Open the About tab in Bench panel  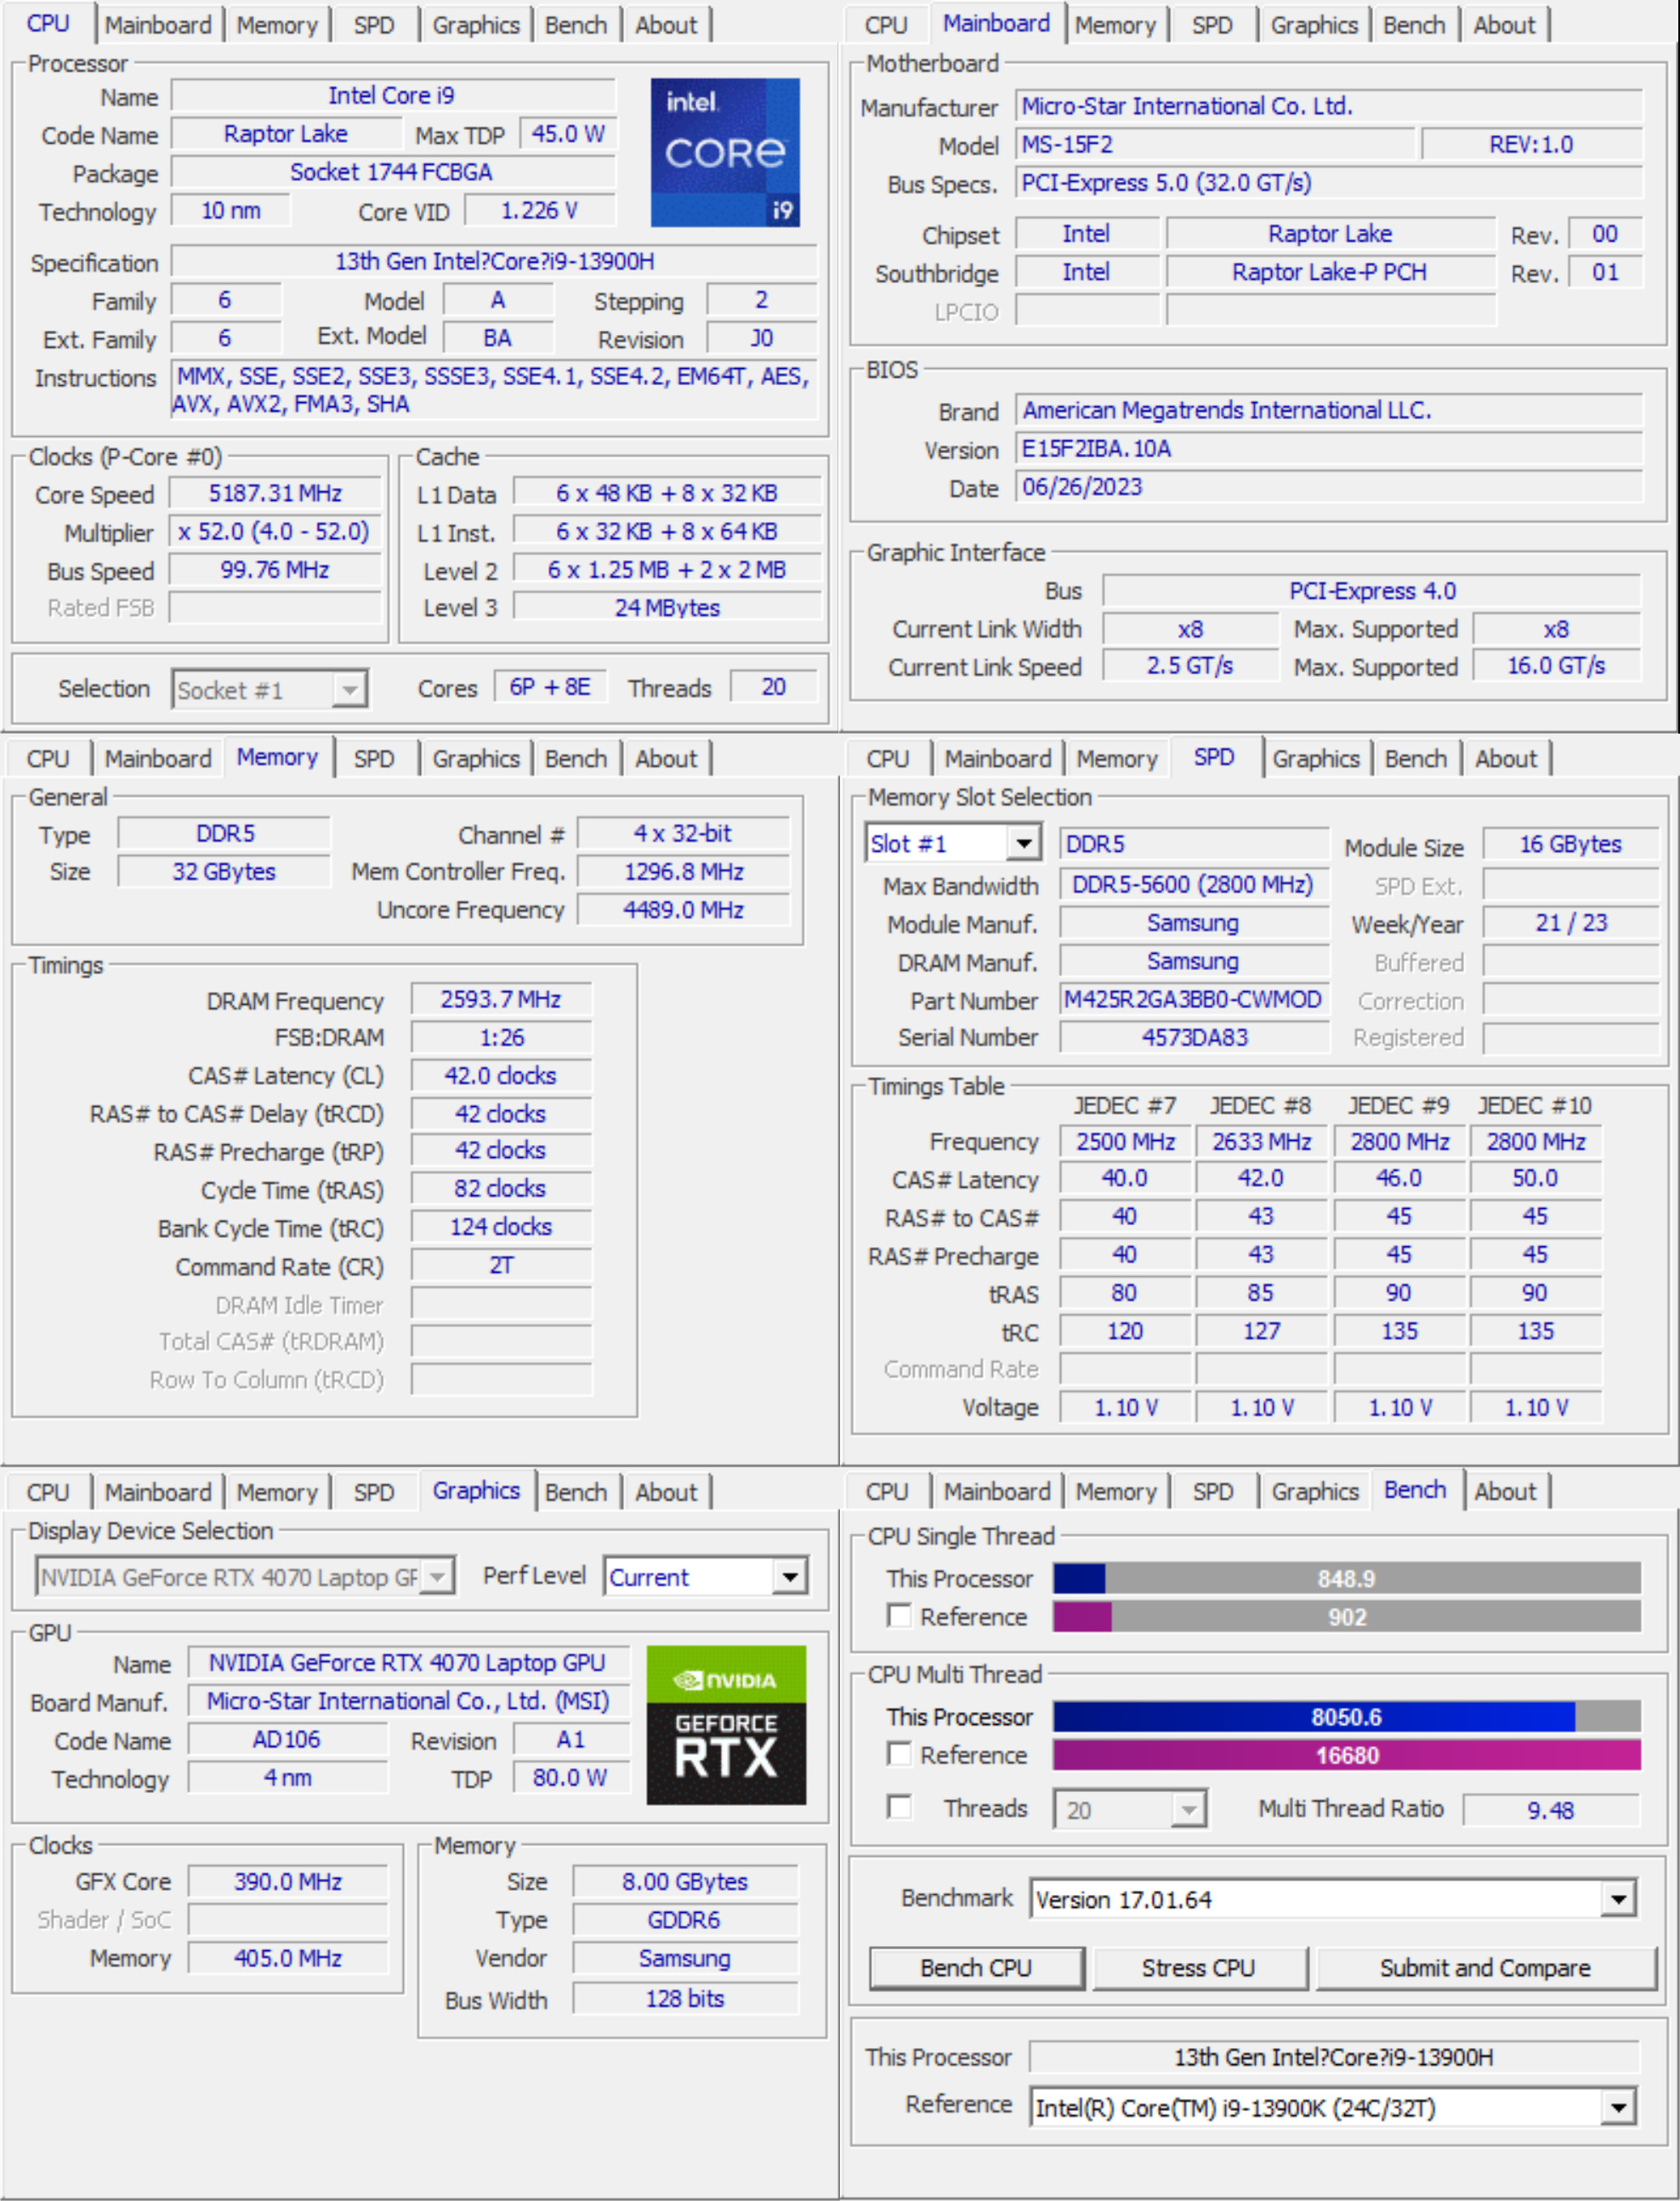click(1505, 1491)
